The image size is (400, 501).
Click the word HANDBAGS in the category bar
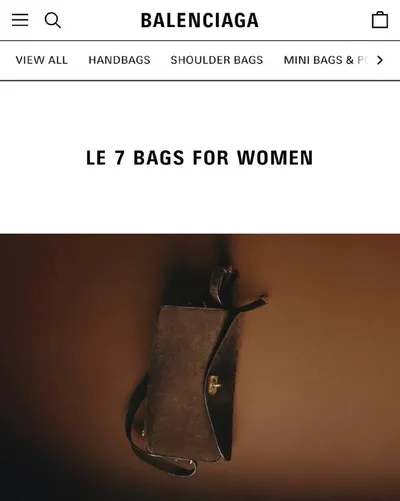click(x=119, y=60)
